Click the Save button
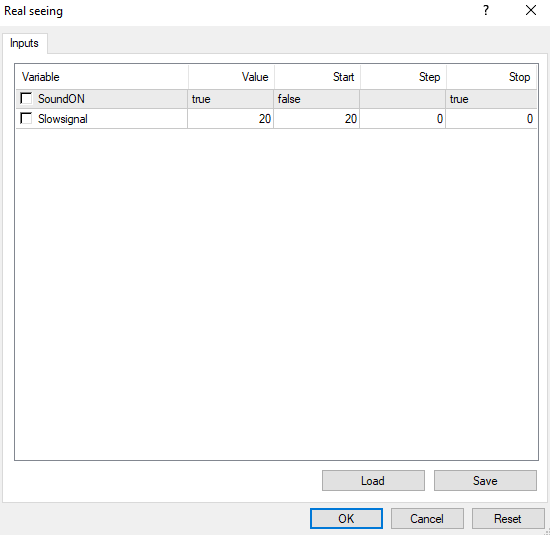This screenshot has width=550, height=535. 485,481
